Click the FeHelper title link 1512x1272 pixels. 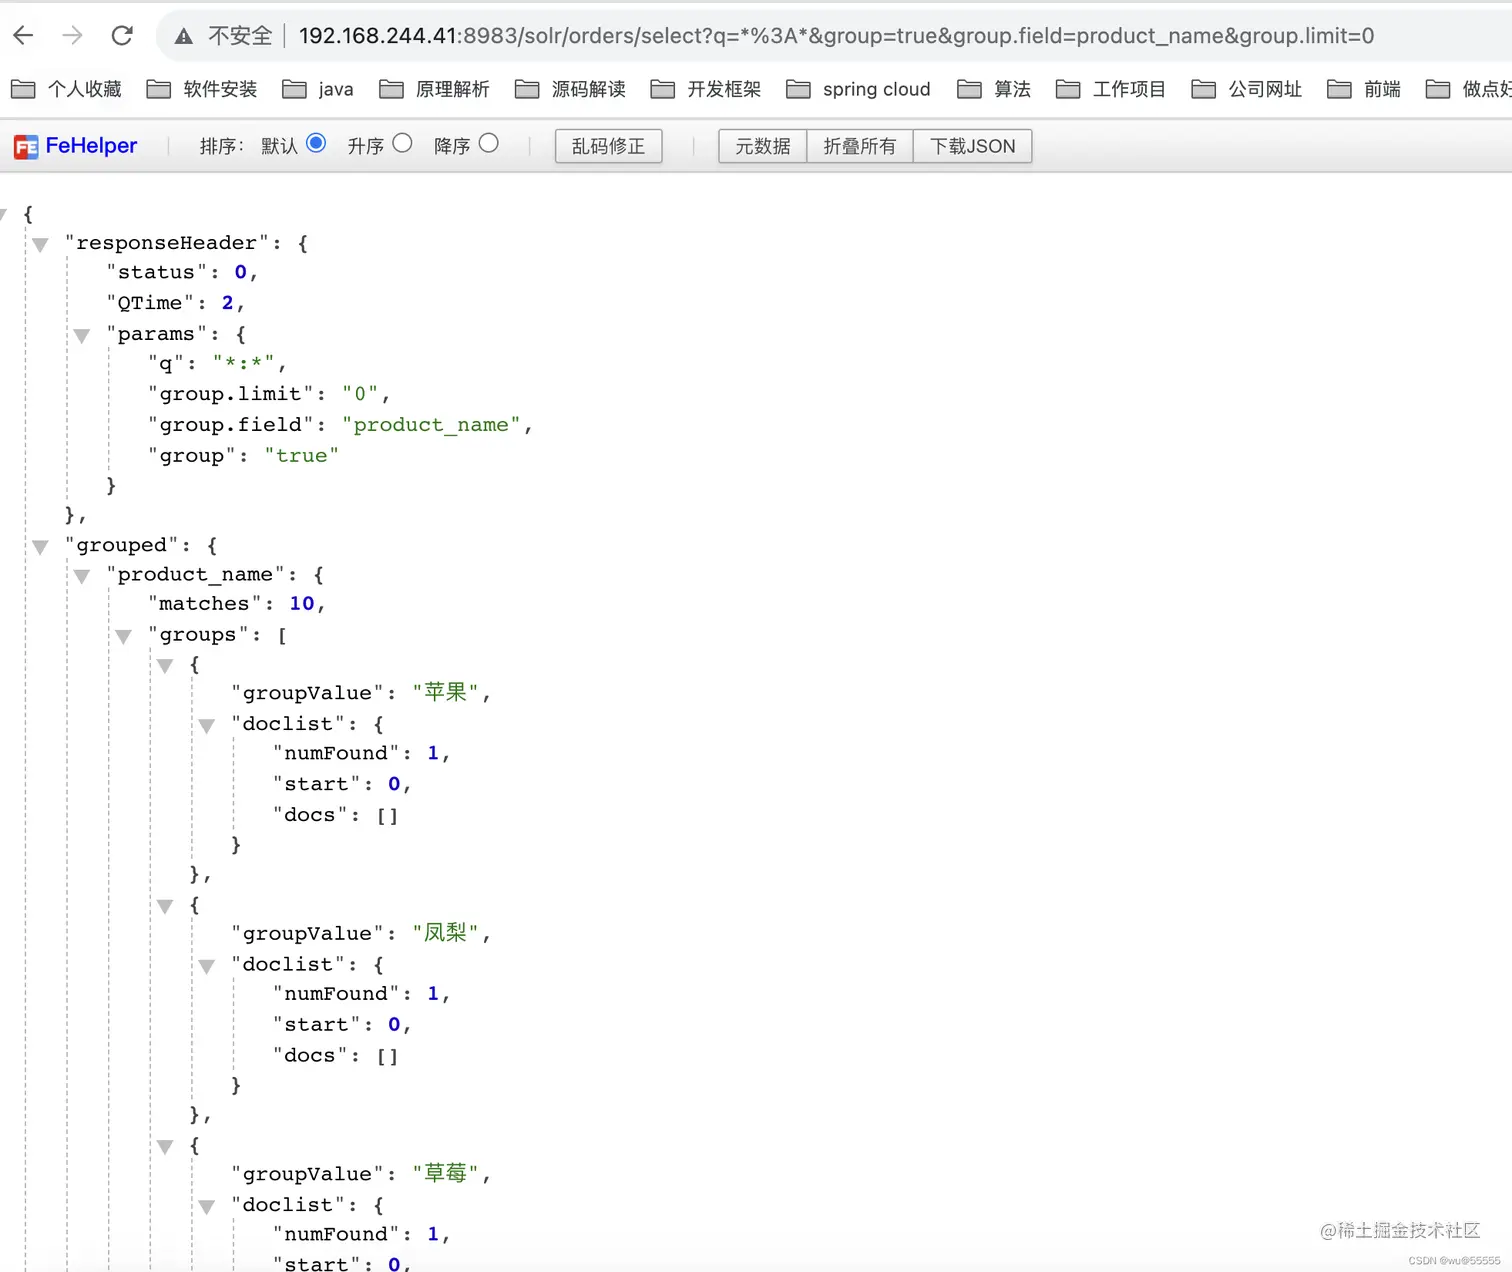(91, 146)
